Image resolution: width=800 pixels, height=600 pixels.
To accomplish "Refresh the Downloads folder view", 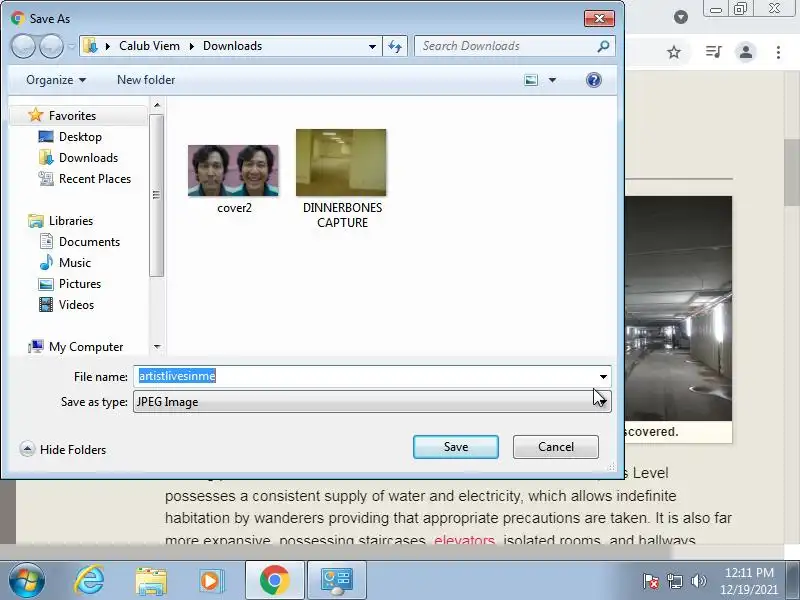I will coord(395,46).
